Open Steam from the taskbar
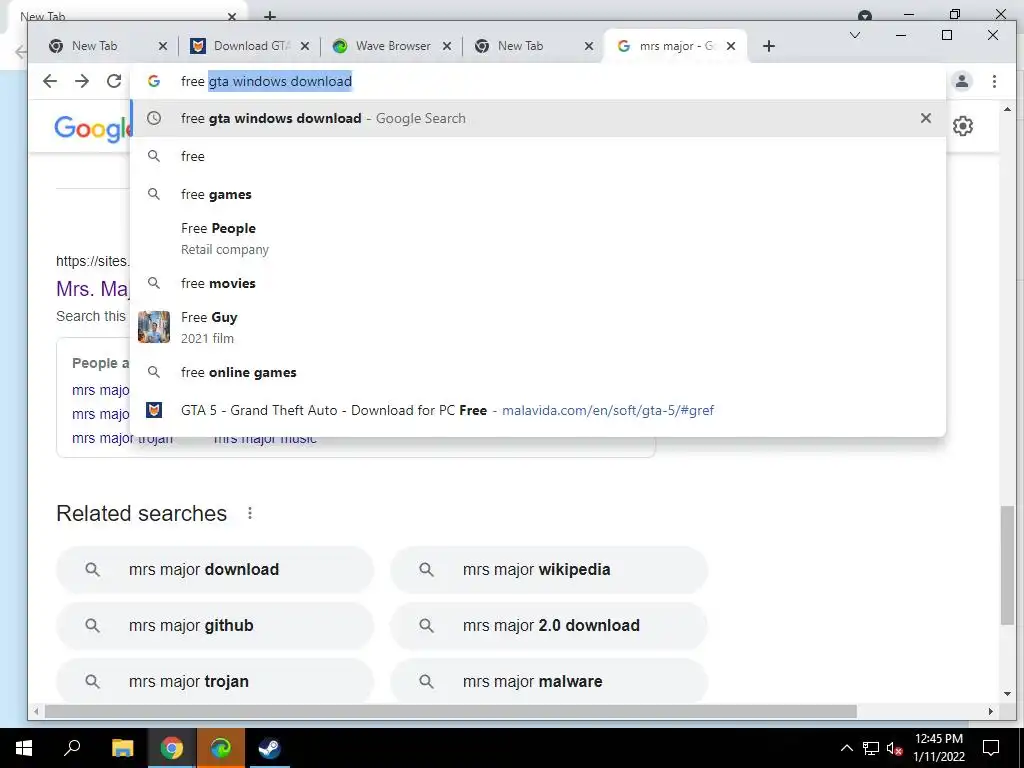 point(269,748)
